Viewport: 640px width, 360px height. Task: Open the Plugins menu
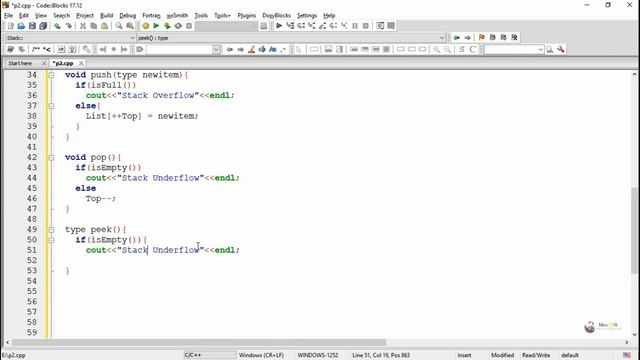247,16
